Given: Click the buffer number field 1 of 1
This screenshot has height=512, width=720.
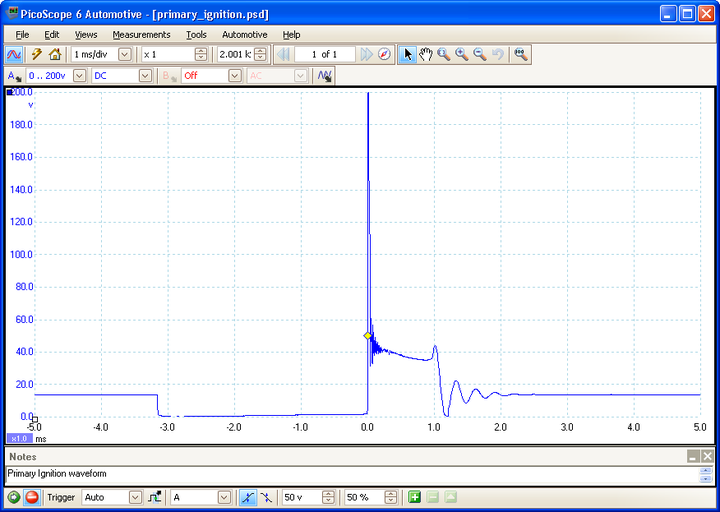Looking at the screenshot, I should [x=325, y=55].
